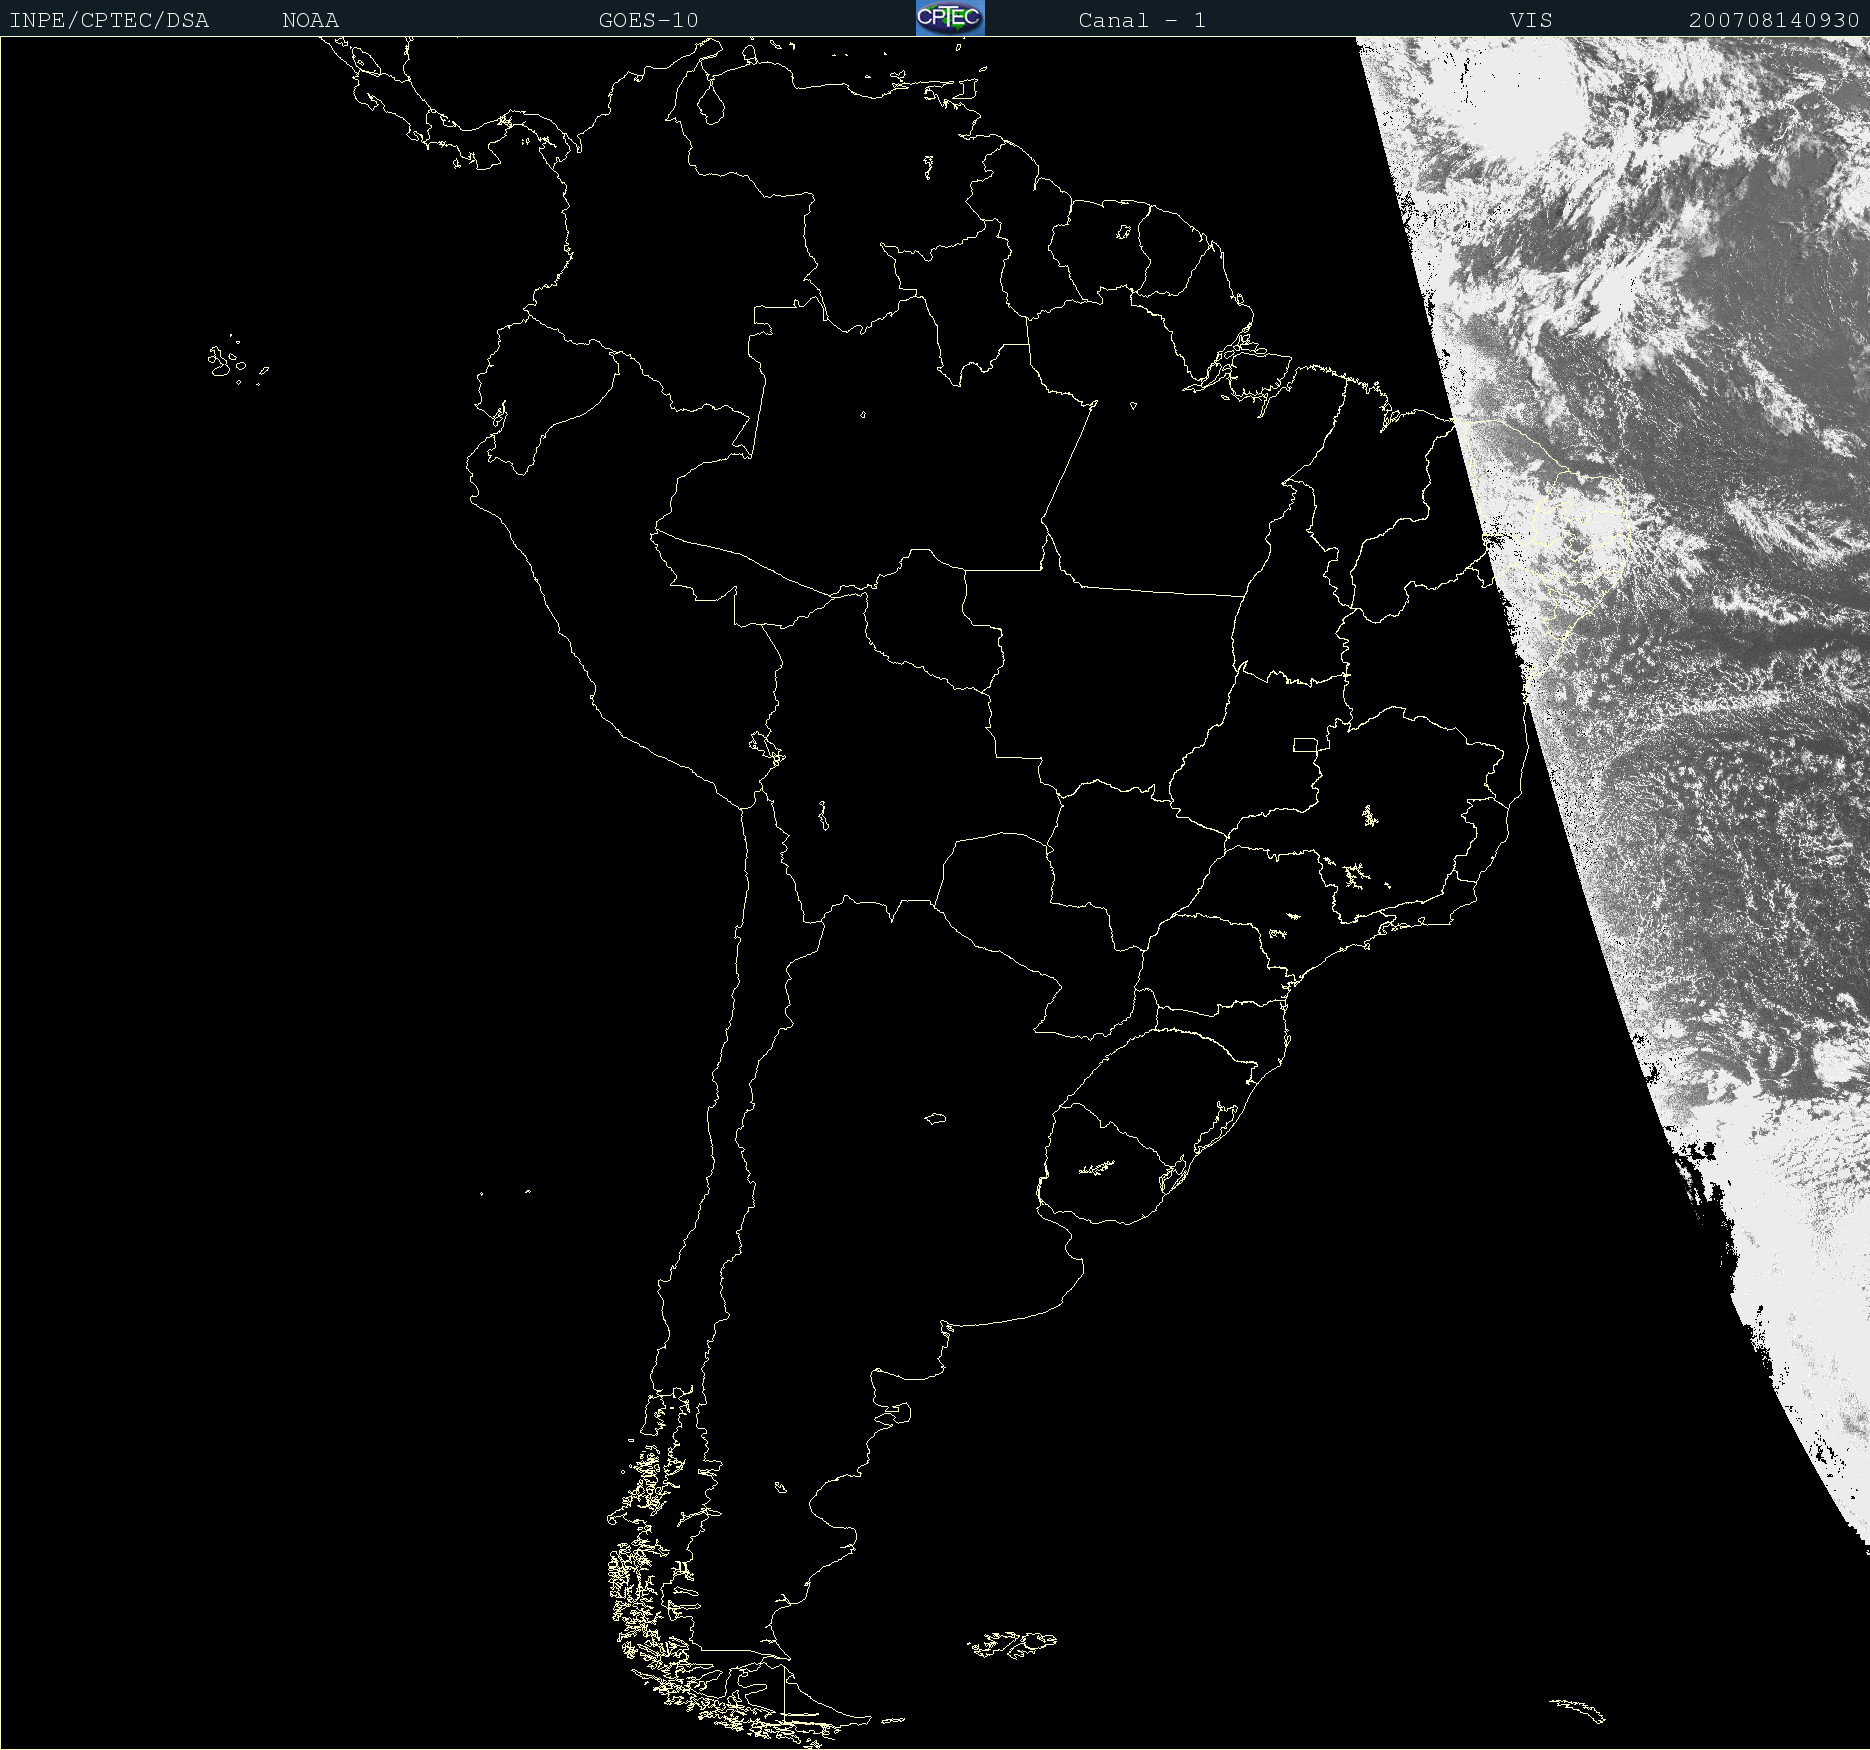Viewport: 1870px width, 1750px height.
Task: Click the 'GOES-10' satellite label
Action: point(648,20)
